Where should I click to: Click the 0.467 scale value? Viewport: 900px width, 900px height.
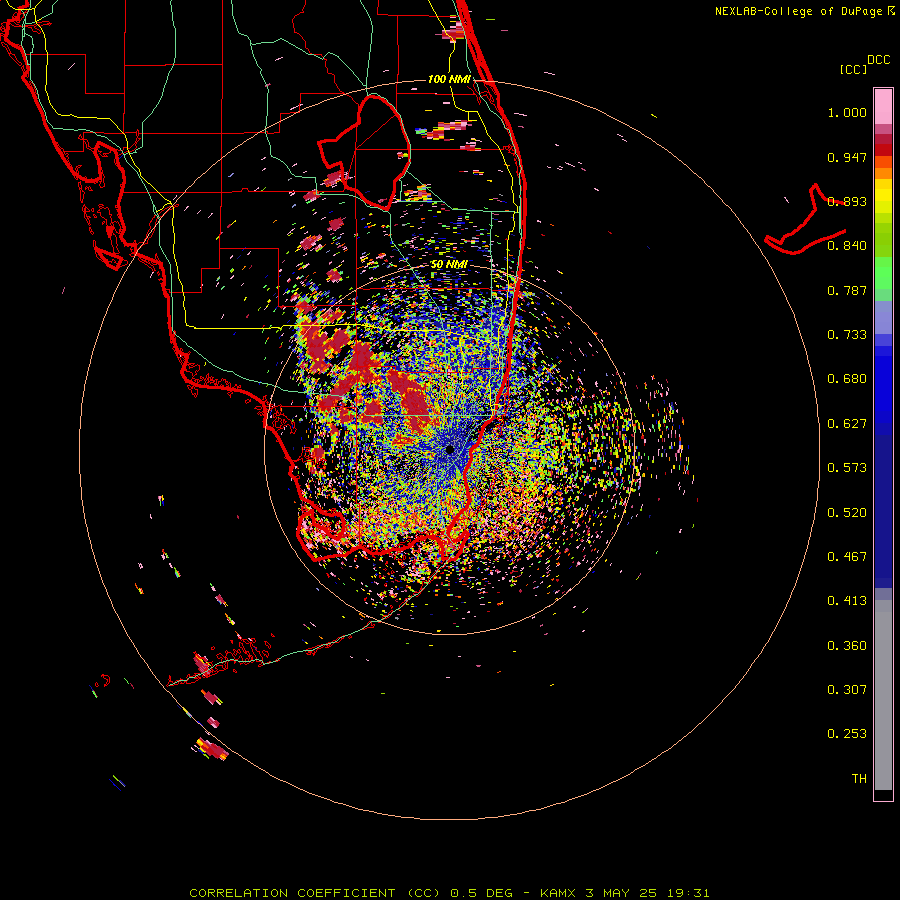tap(847, 557)
